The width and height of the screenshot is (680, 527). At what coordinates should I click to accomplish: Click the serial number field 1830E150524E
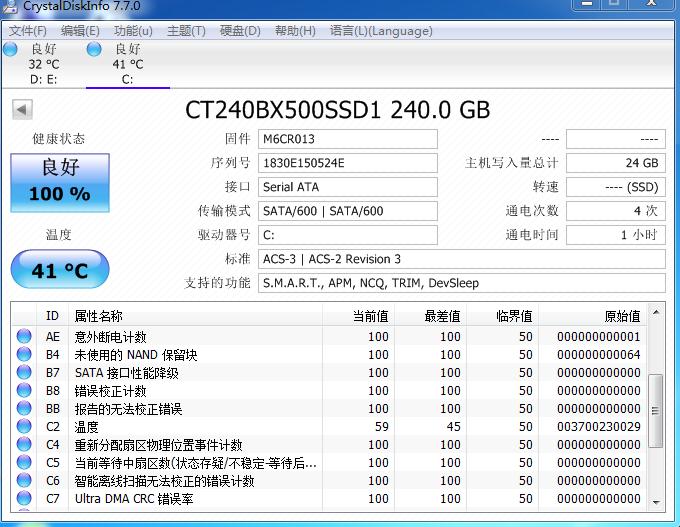click(x=347, y=163)
